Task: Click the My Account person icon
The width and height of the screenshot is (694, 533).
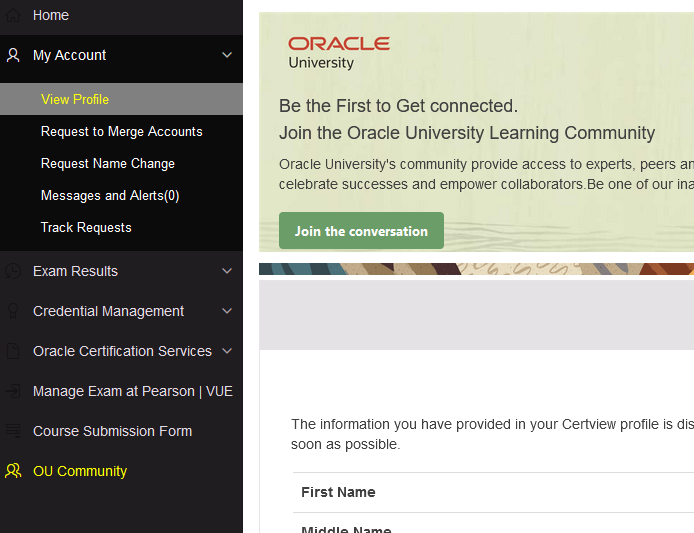Action: (x=13, y=55)
